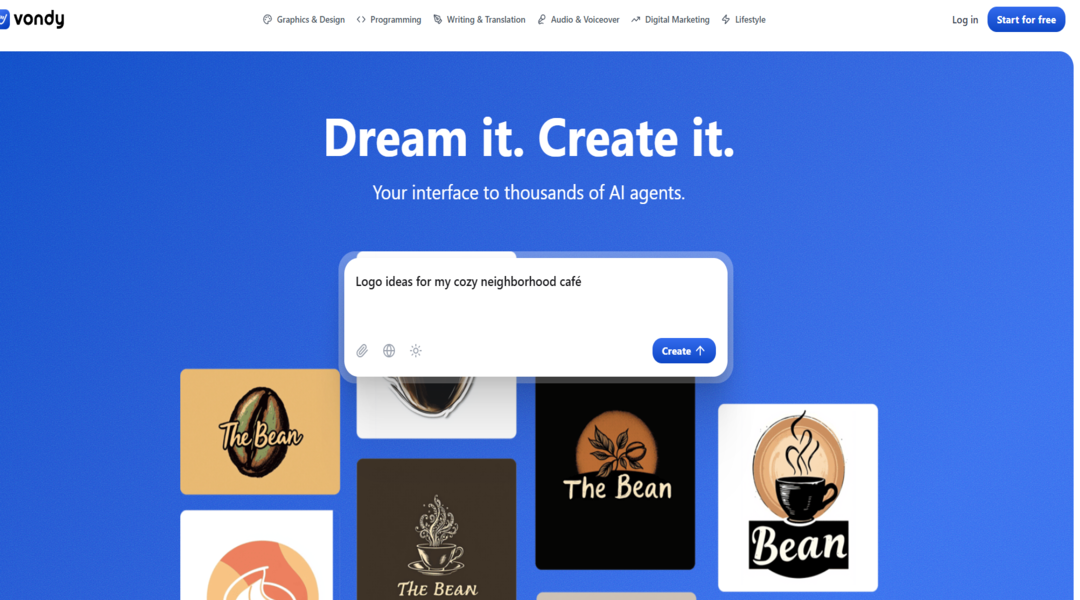Click the Start for free button
The width and height of the screenshot is (1080, 600).
point(1026,19)
